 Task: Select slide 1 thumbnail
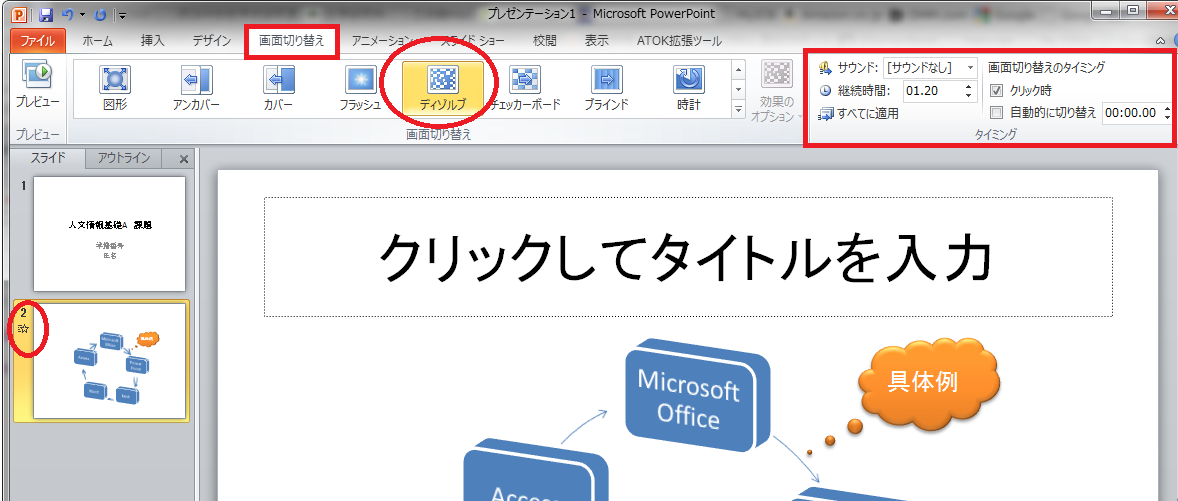click(110, 234)
